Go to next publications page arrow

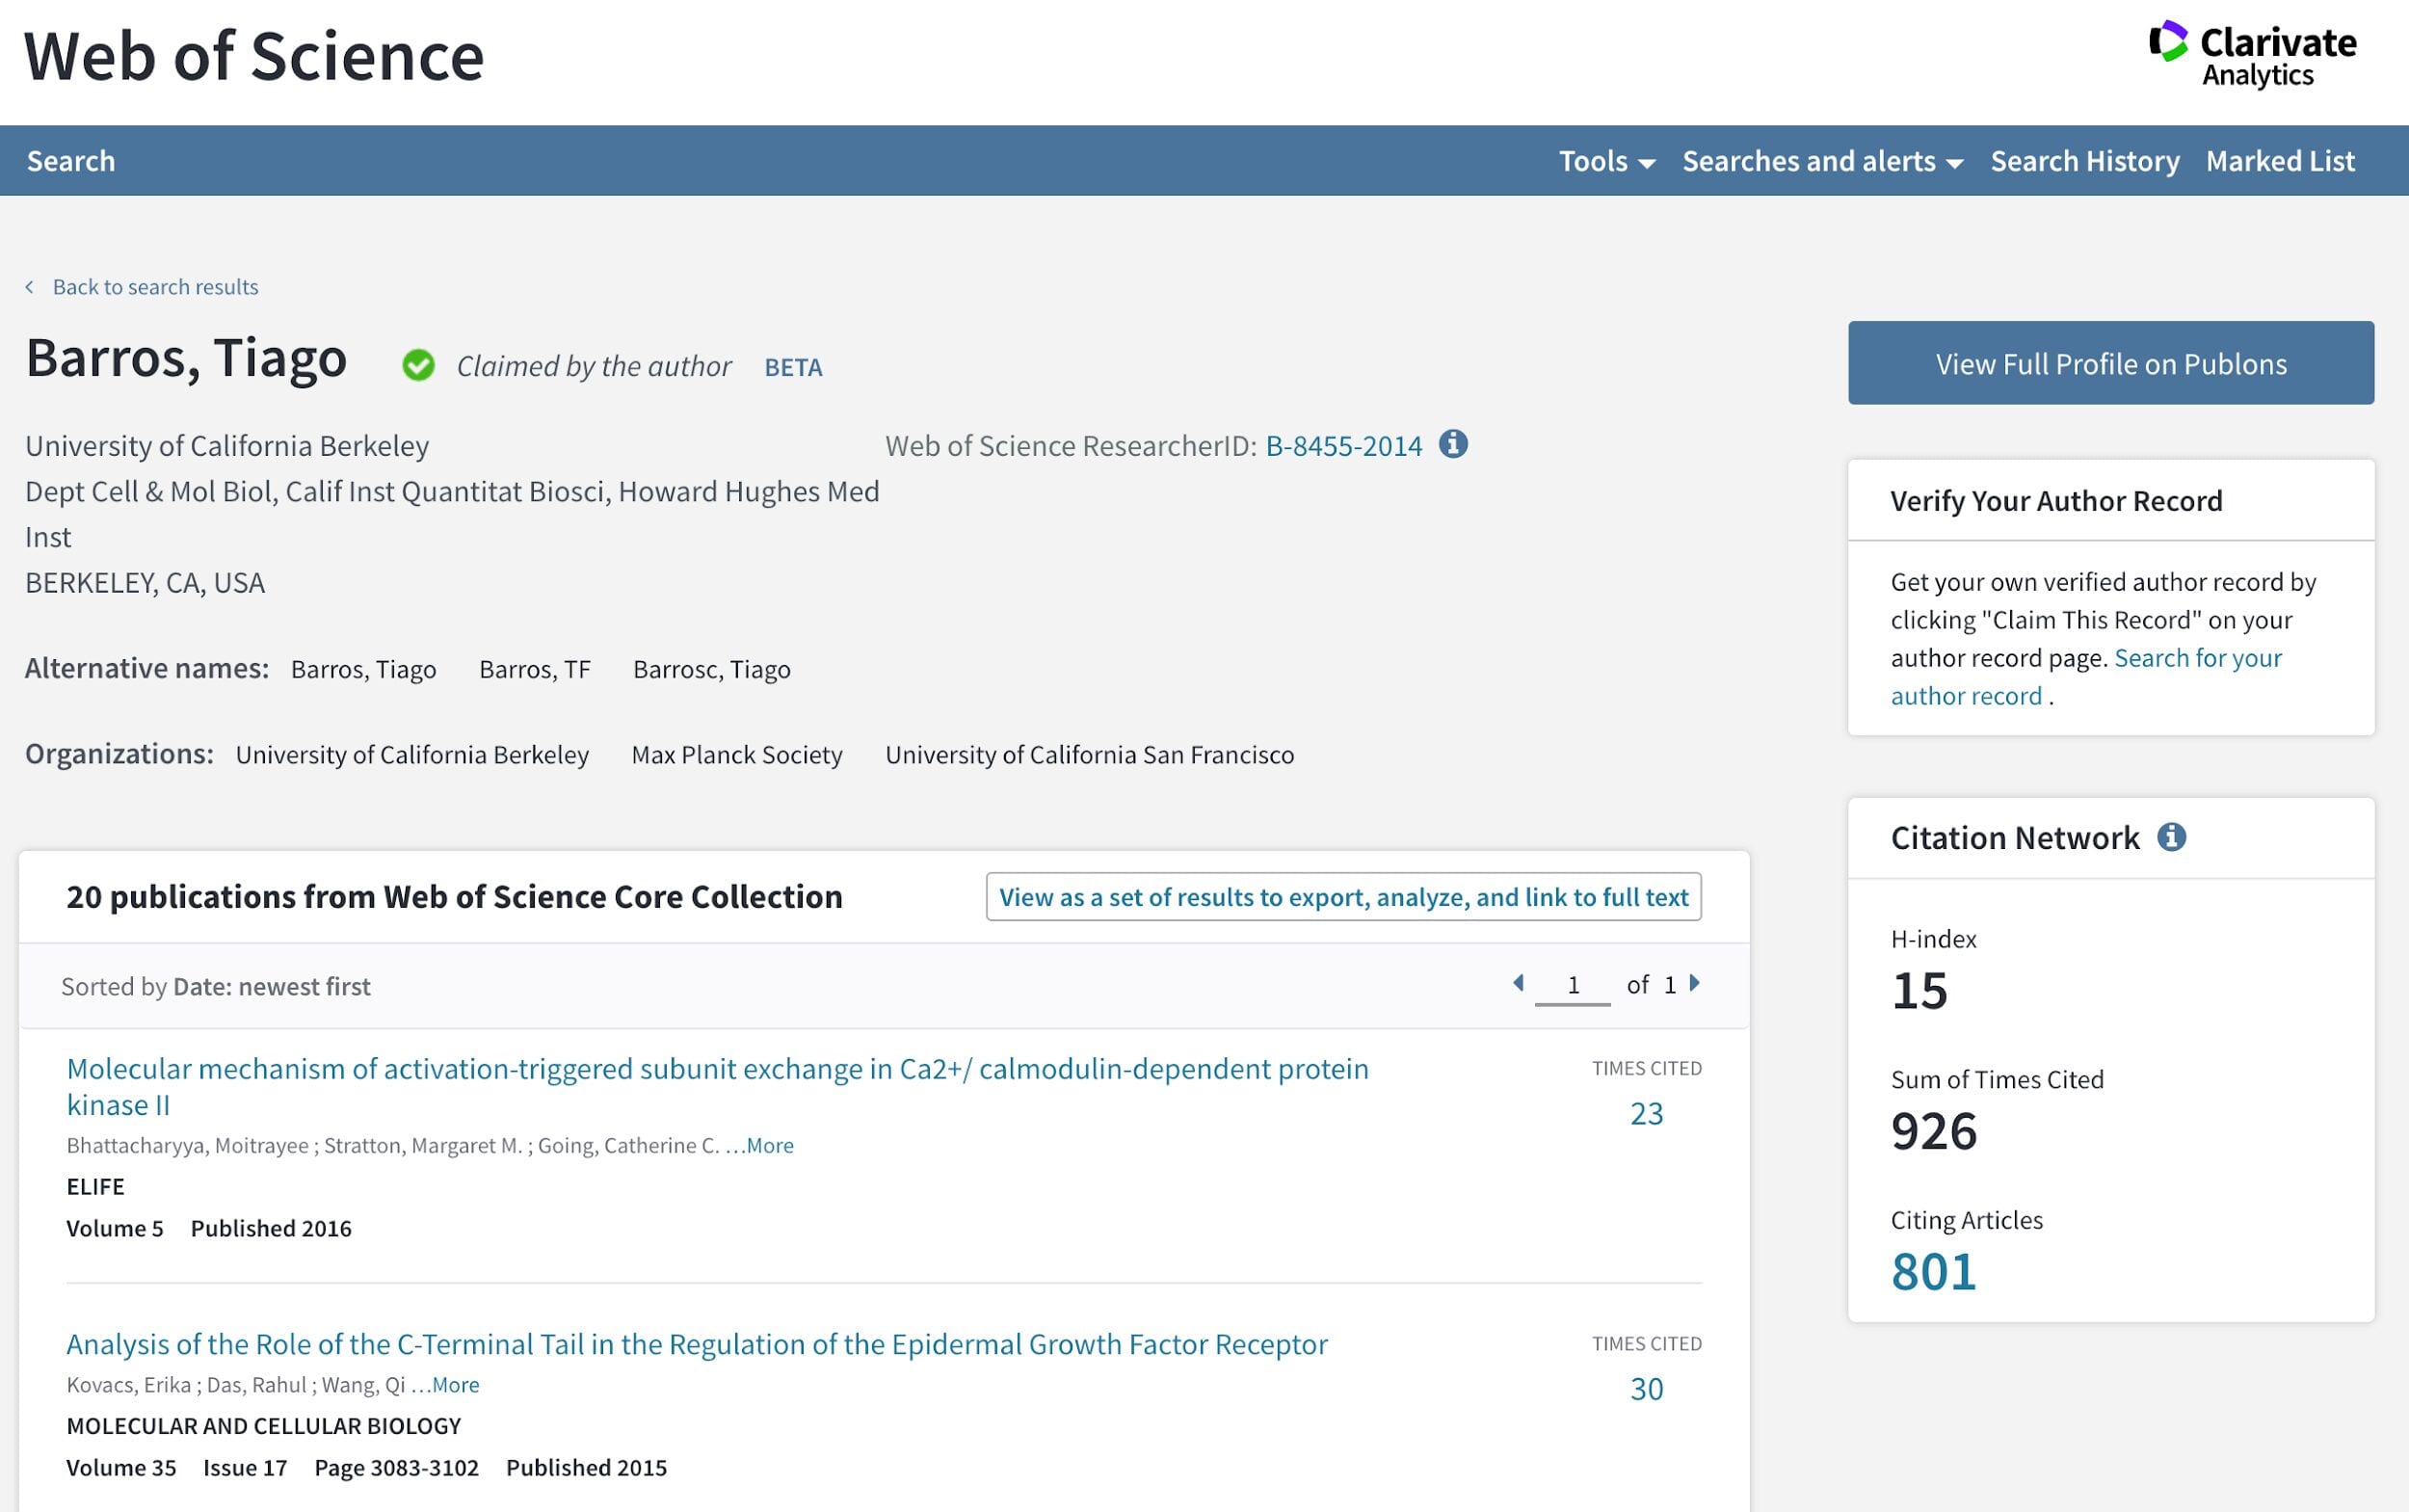tap(1695, 984)
